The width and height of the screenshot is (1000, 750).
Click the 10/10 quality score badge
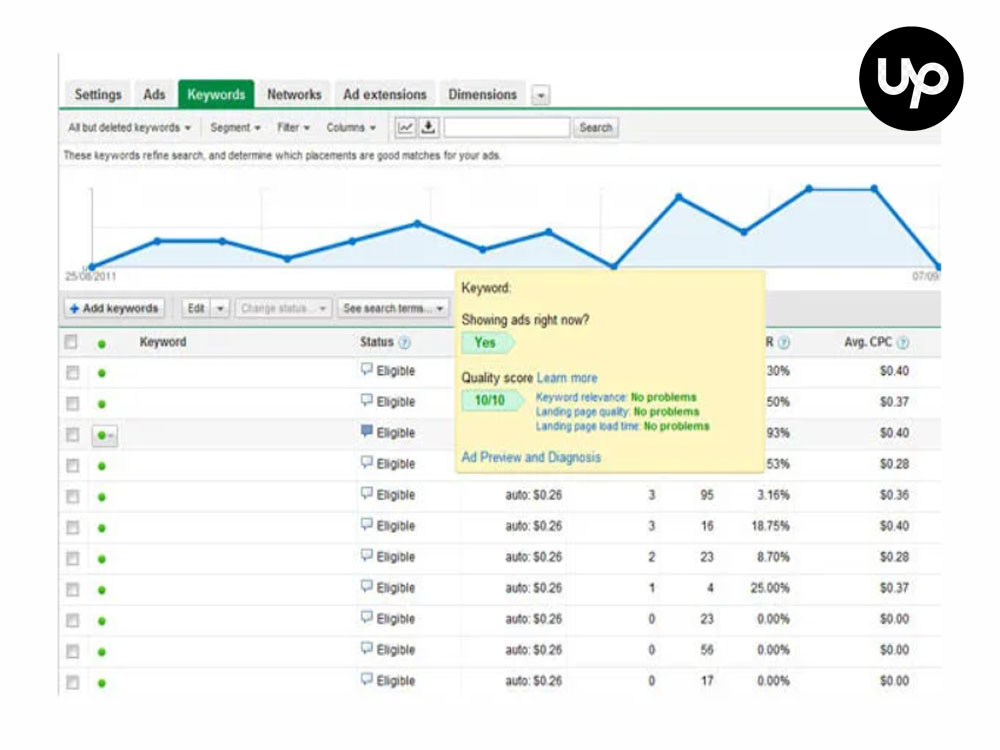coord(491,401)
